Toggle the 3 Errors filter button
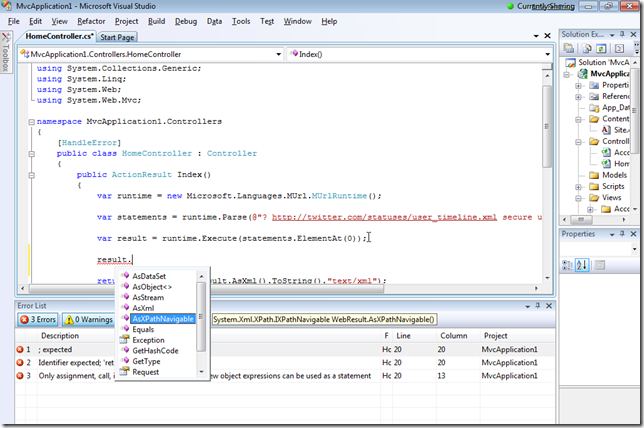This screenshot has height=428, width=644. [38, 320]
